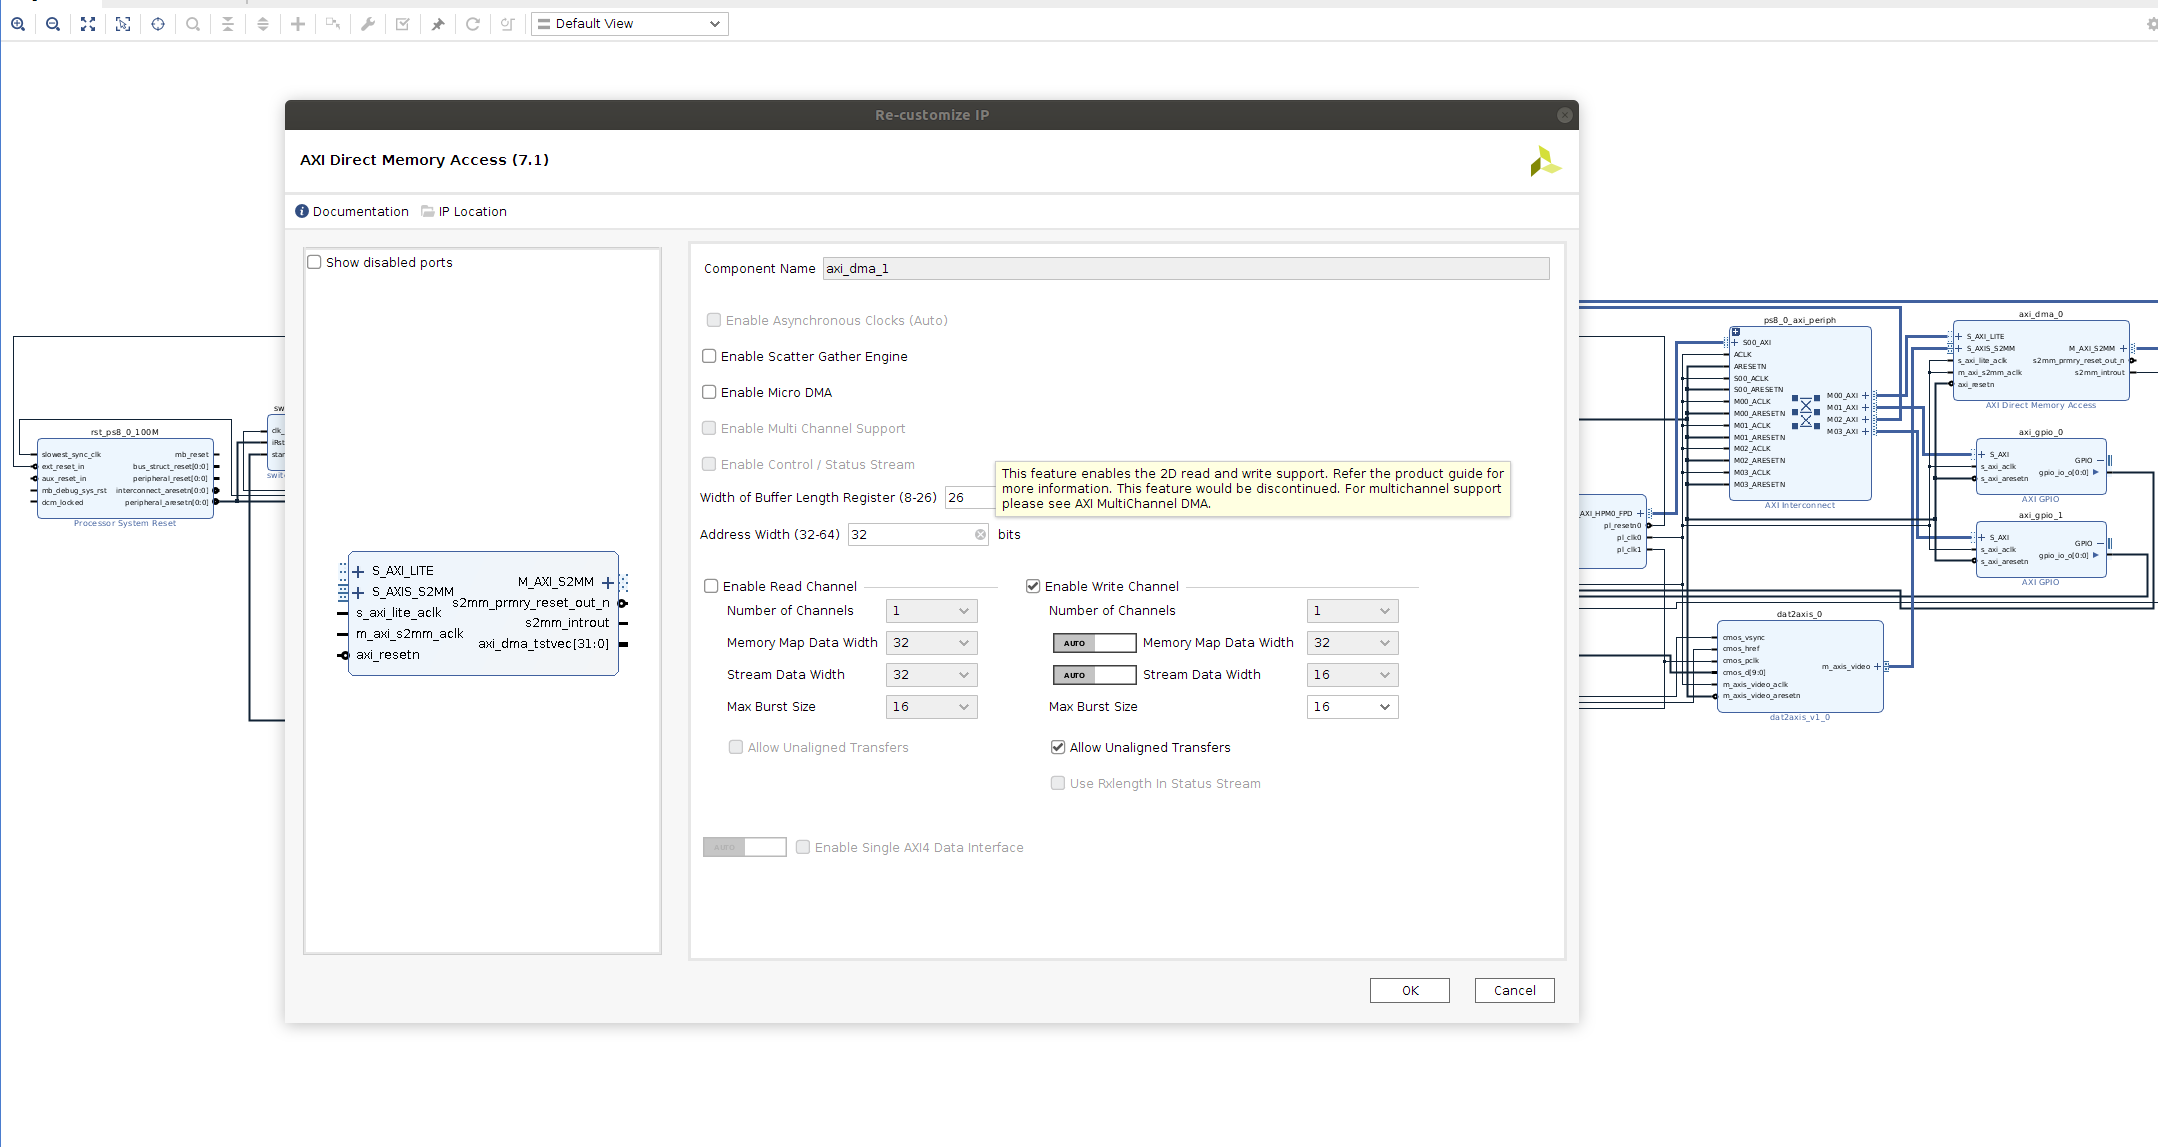Click the pin toolbar icon

coord(438,24)
